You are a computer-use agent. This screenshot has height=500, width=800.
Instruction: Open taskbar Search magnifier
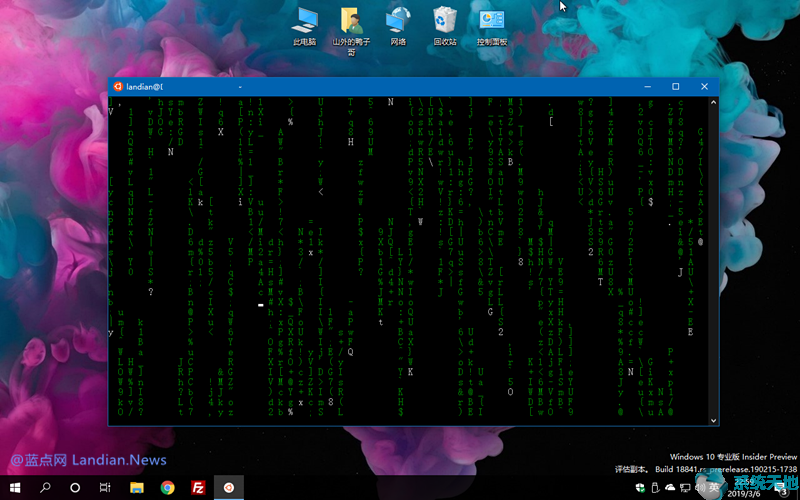[45, 488]
